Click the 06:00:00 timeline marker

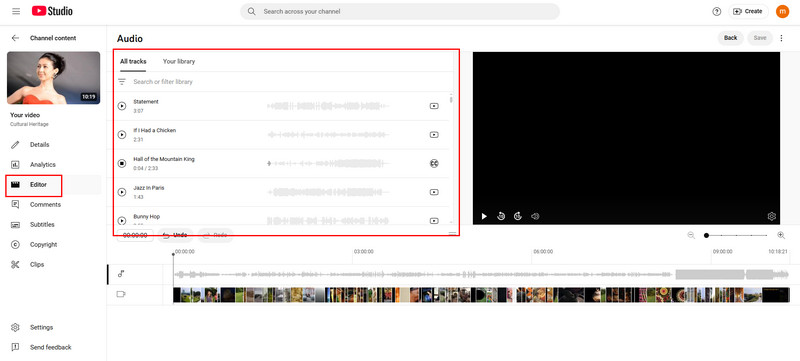(x=543, y=251)
